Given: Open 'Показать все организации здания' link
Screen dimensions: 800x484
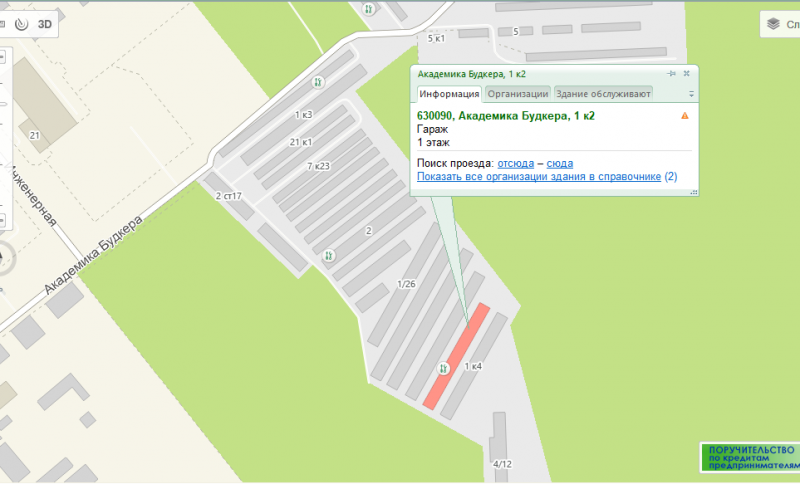Looking at the screenshot, I should [x=539, y=177].
